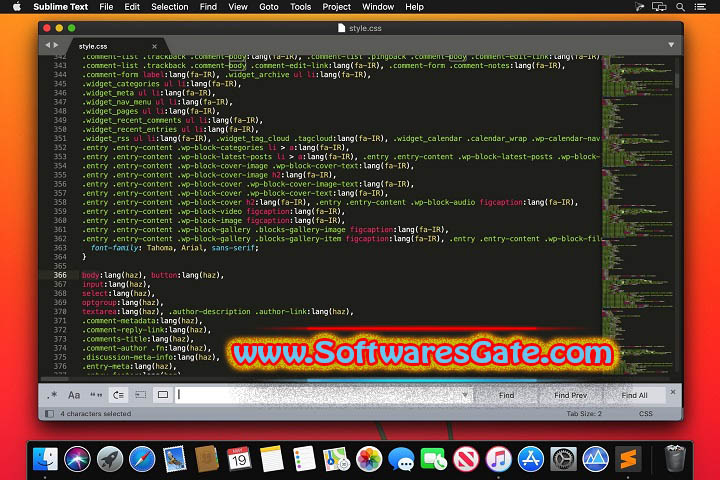This screenshot has width=720, height=480.
Task: Open the View menu
Action: (x=238, y=7)
